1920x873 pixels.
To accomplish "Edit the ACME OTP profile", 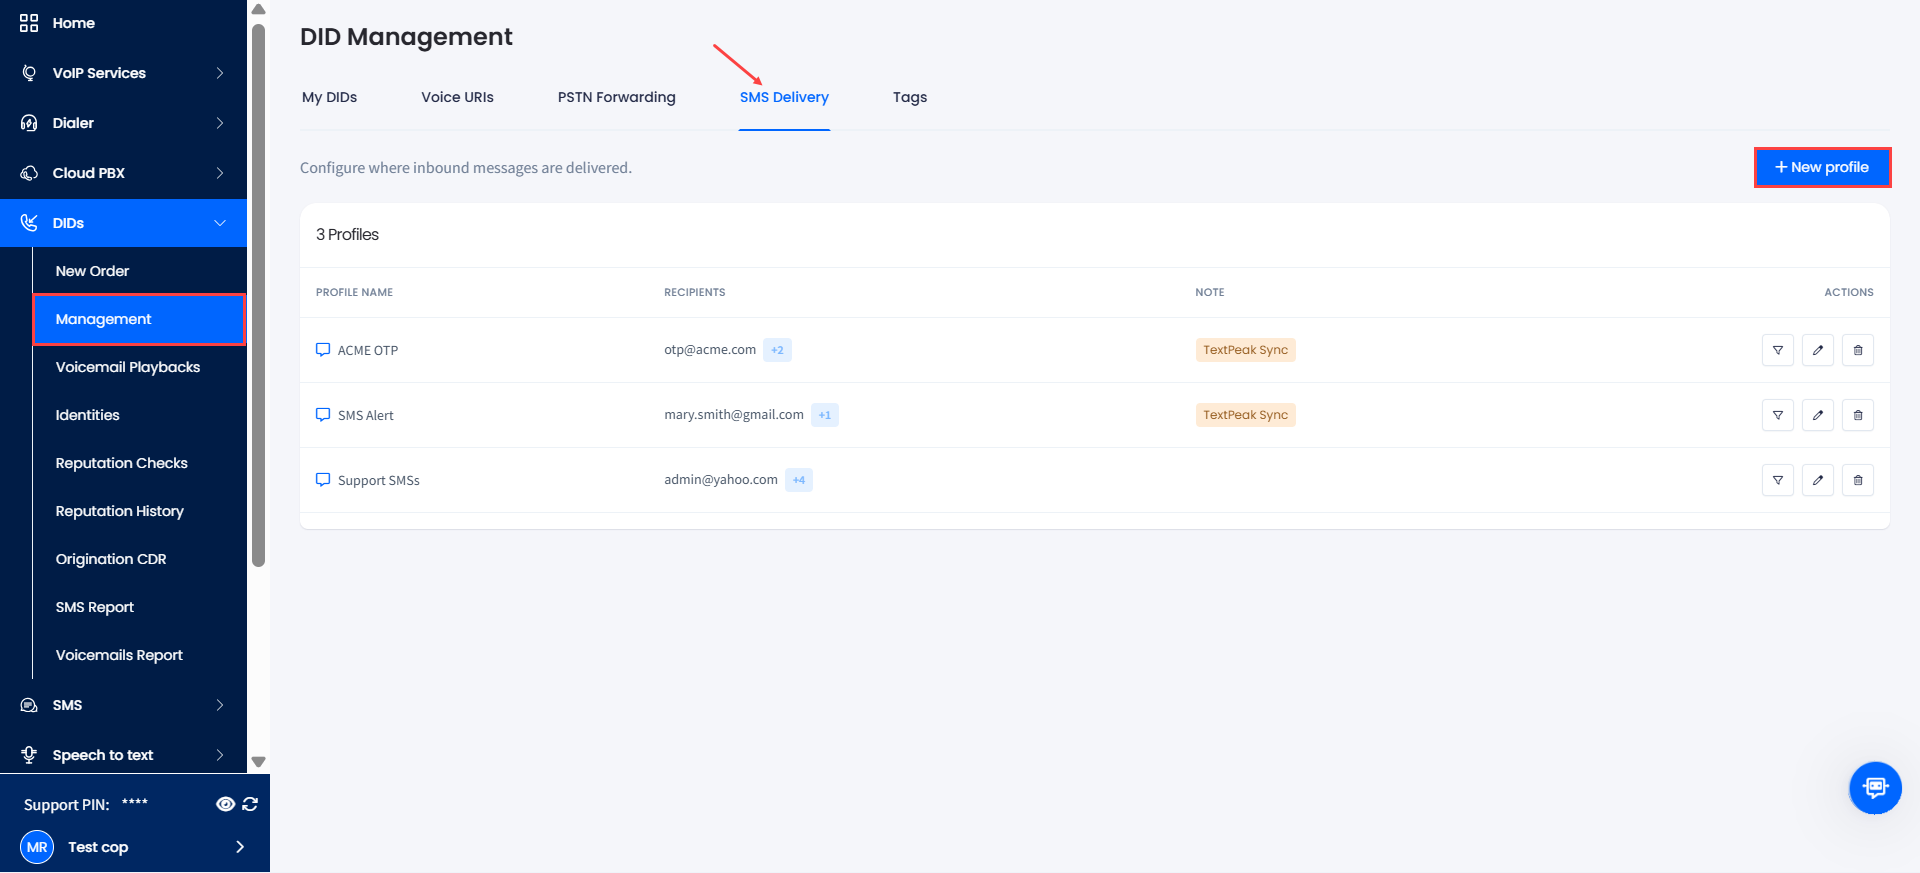I will click(1818, 350).
